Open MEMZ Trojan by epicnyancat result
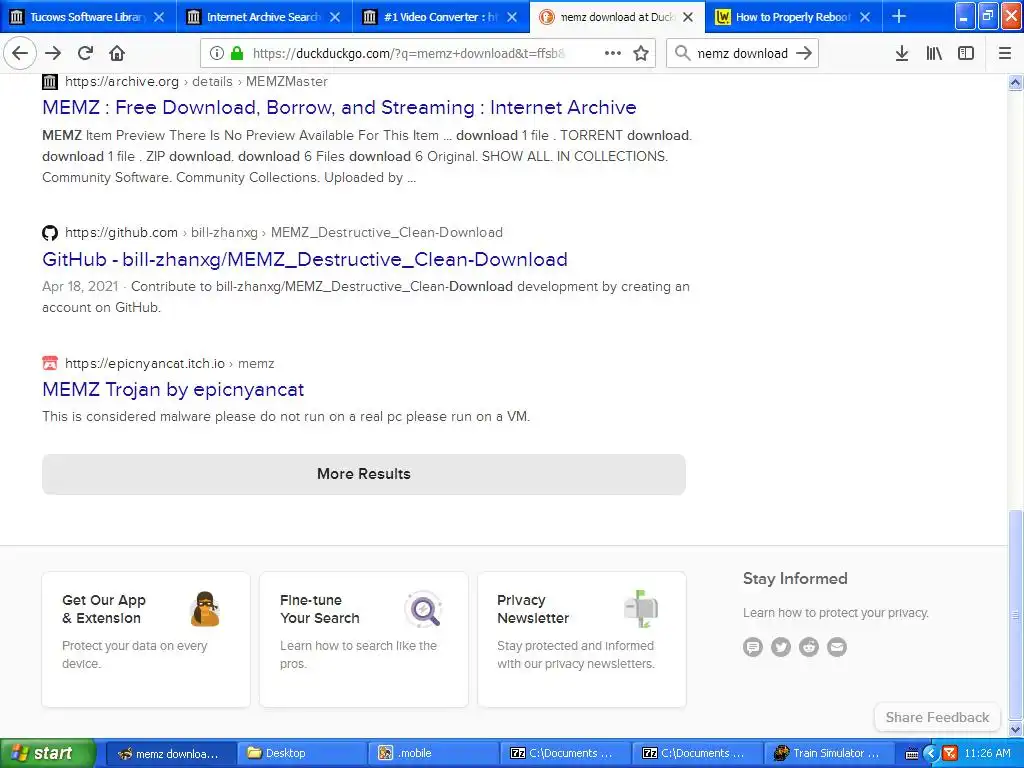The image size is (1024, 768). click(x=173, y=389)
